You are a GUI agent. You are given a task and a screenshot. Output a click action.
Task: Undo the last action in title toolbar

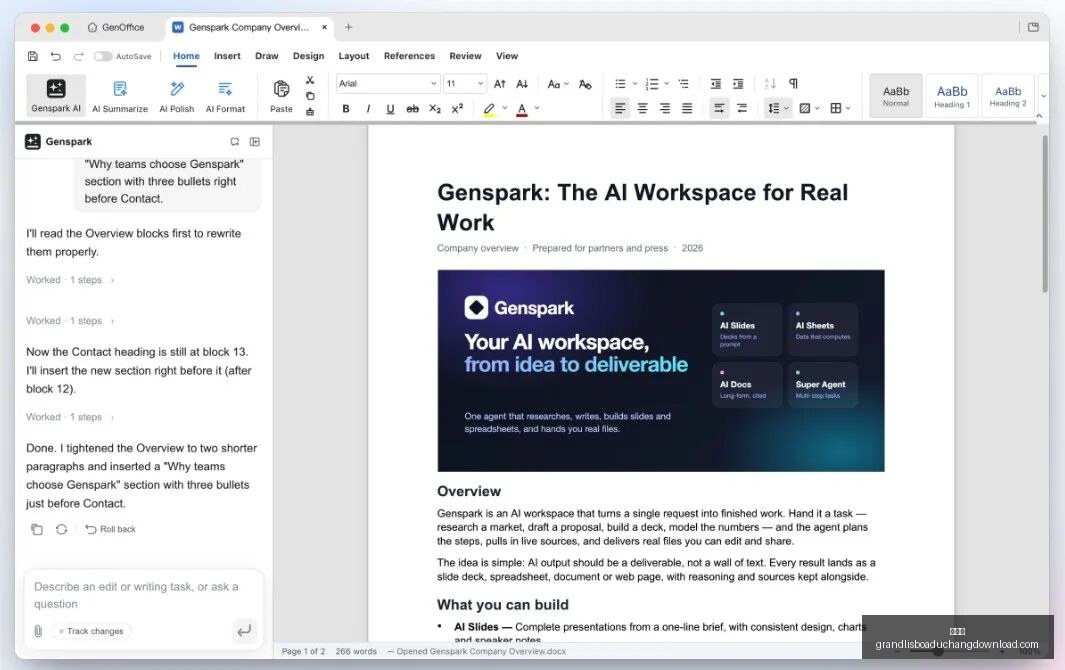[56, 56]
